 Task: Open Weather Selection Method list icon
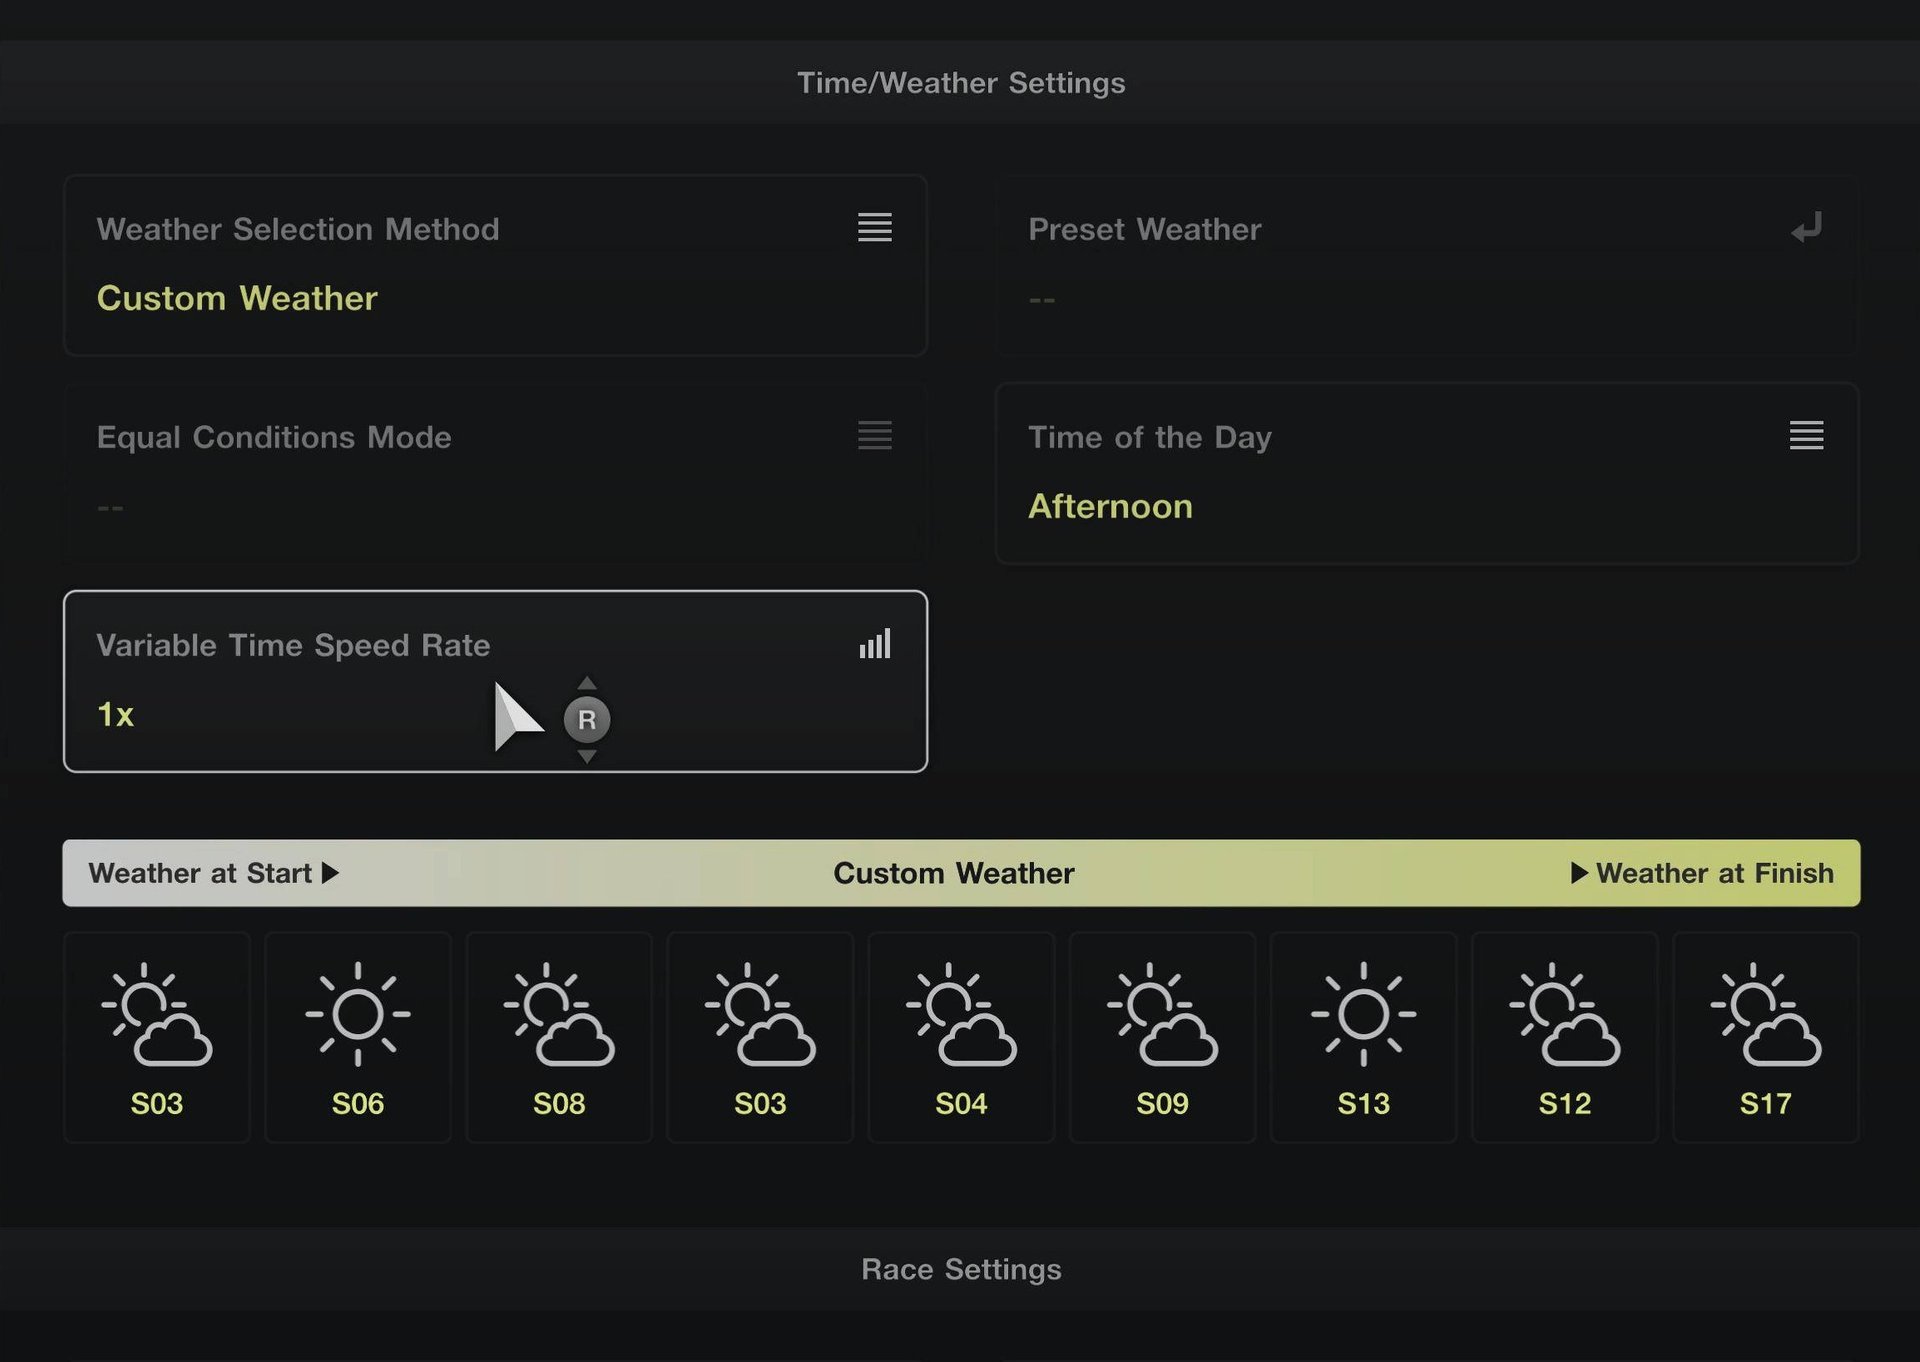click(x=874, y=228)
